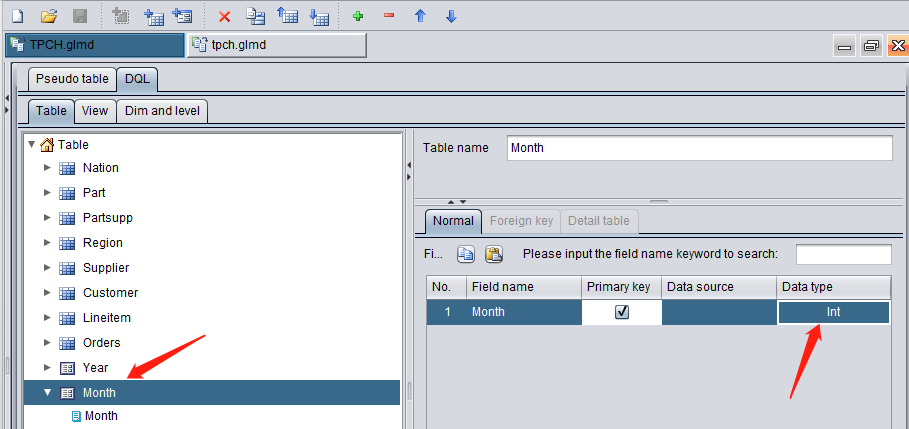Click the blue up arrow icon

[420, 16]
